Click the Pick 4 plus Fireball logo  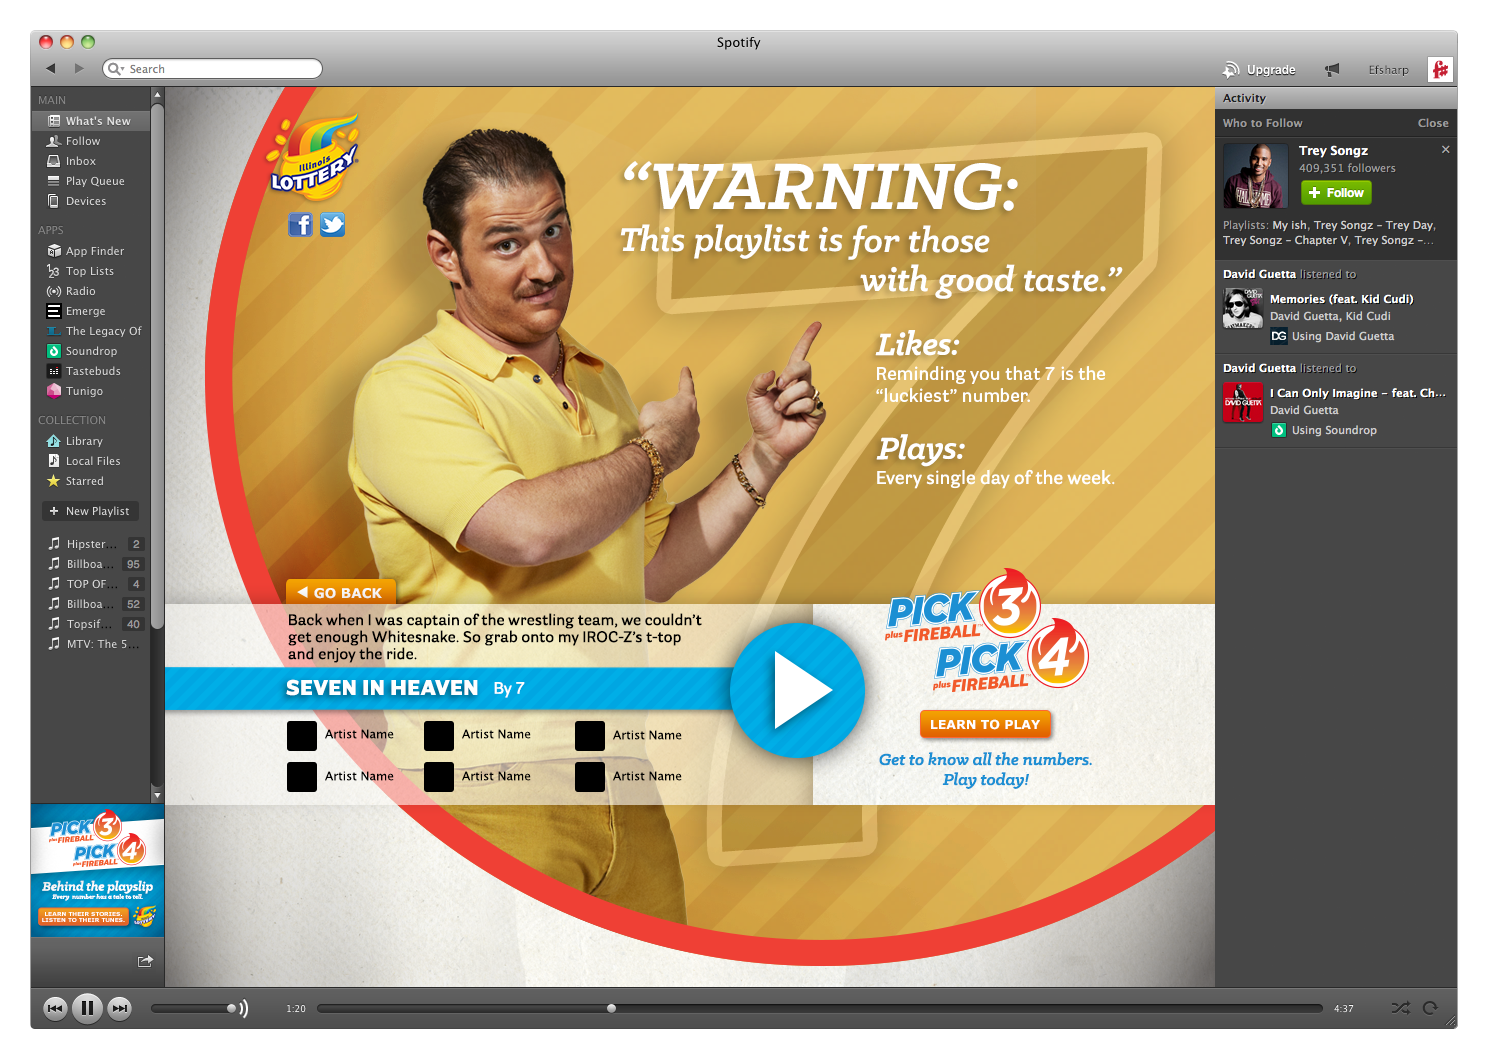(x=1010, y=657)
